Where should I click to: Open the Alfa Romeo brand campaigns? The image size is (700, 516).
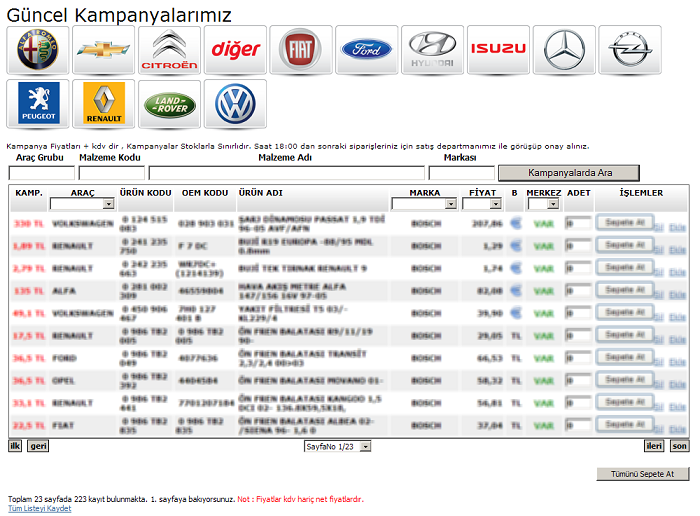coord(38,50)
